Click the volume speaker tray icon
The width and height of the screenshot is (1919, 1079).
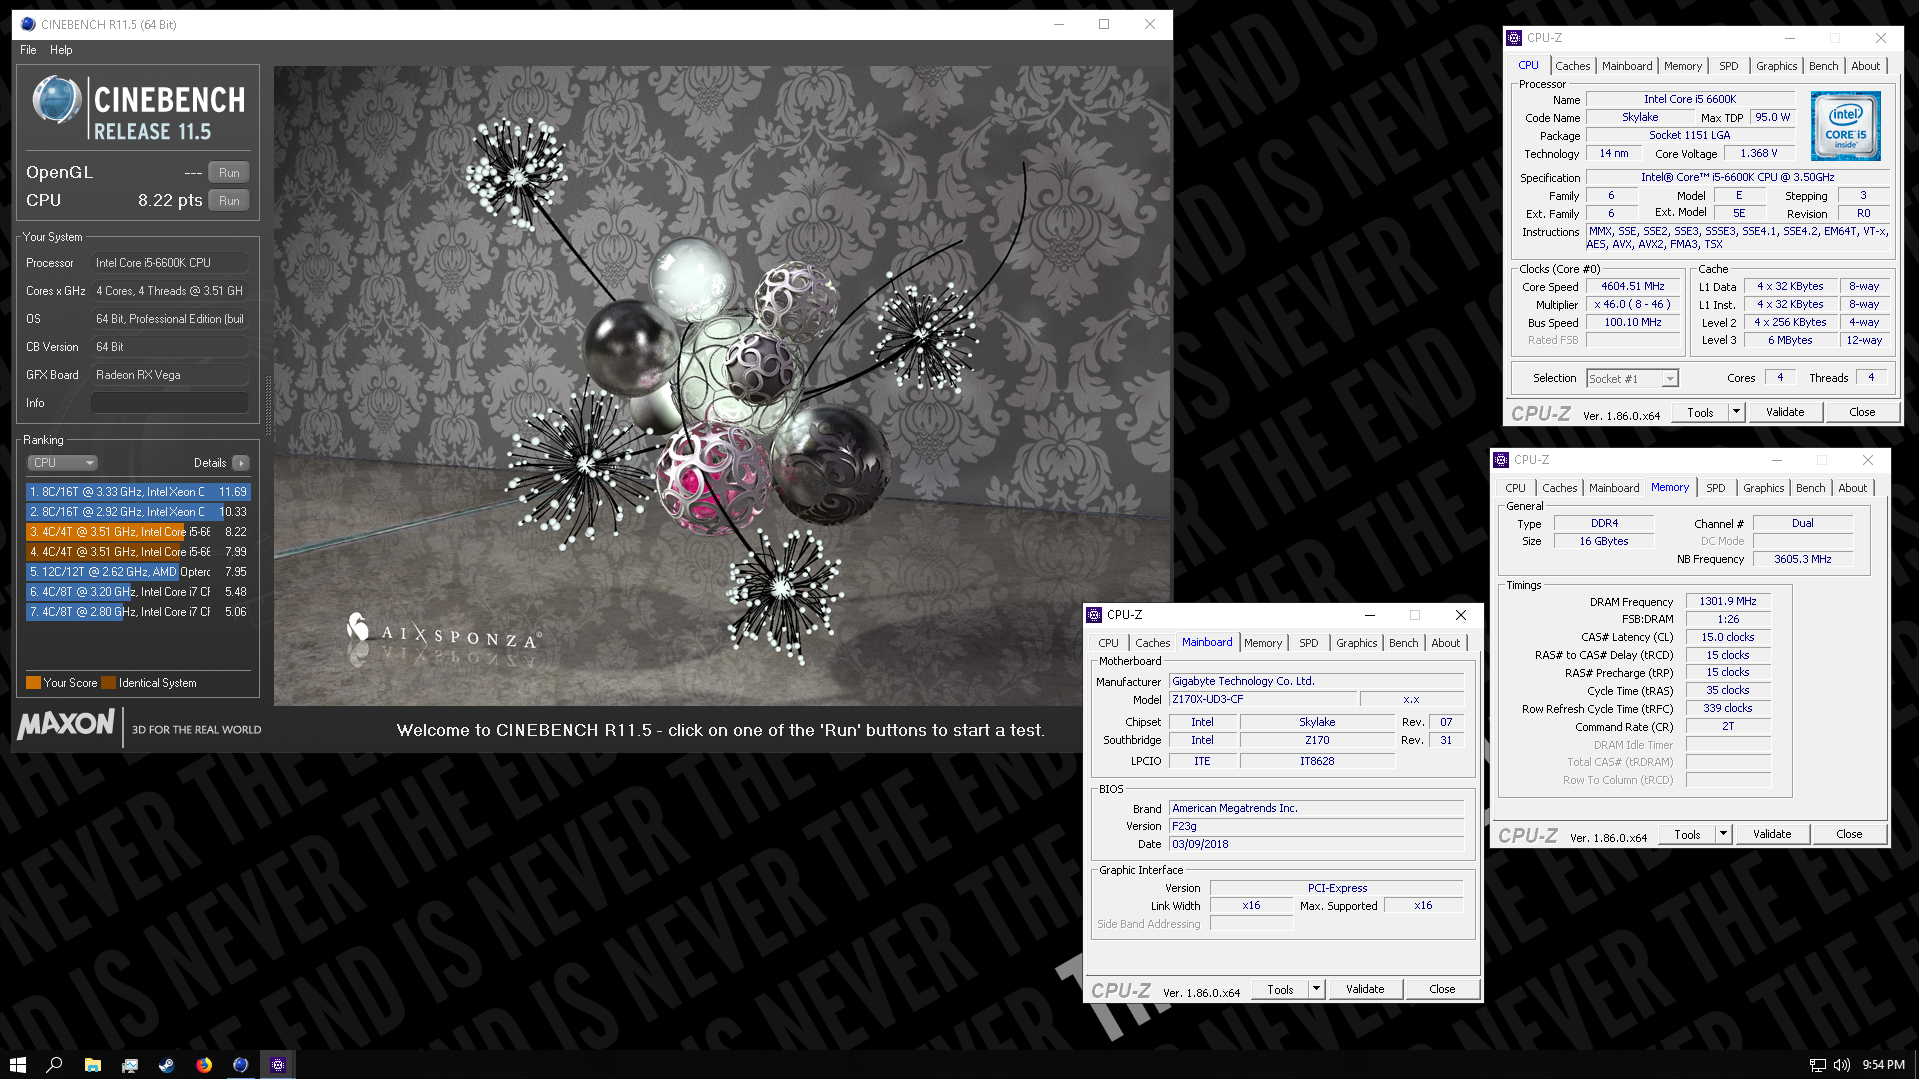1841,1065
